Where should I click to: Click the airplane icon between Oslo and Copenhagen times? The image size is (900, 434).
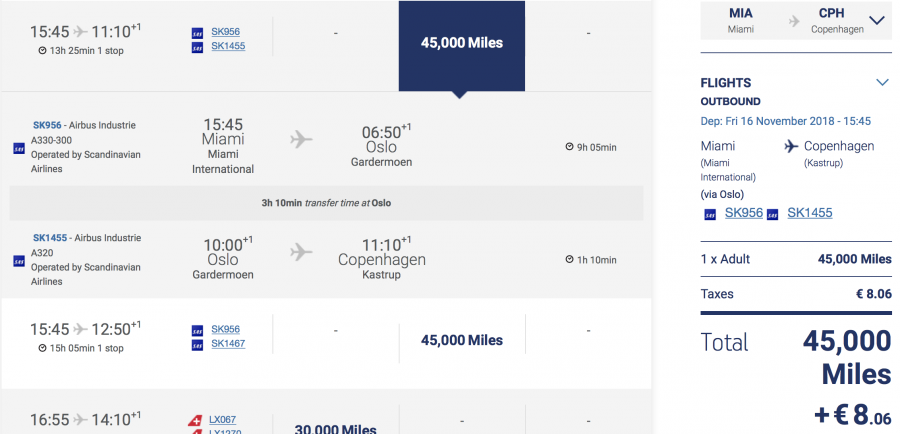tap(301, 251)
